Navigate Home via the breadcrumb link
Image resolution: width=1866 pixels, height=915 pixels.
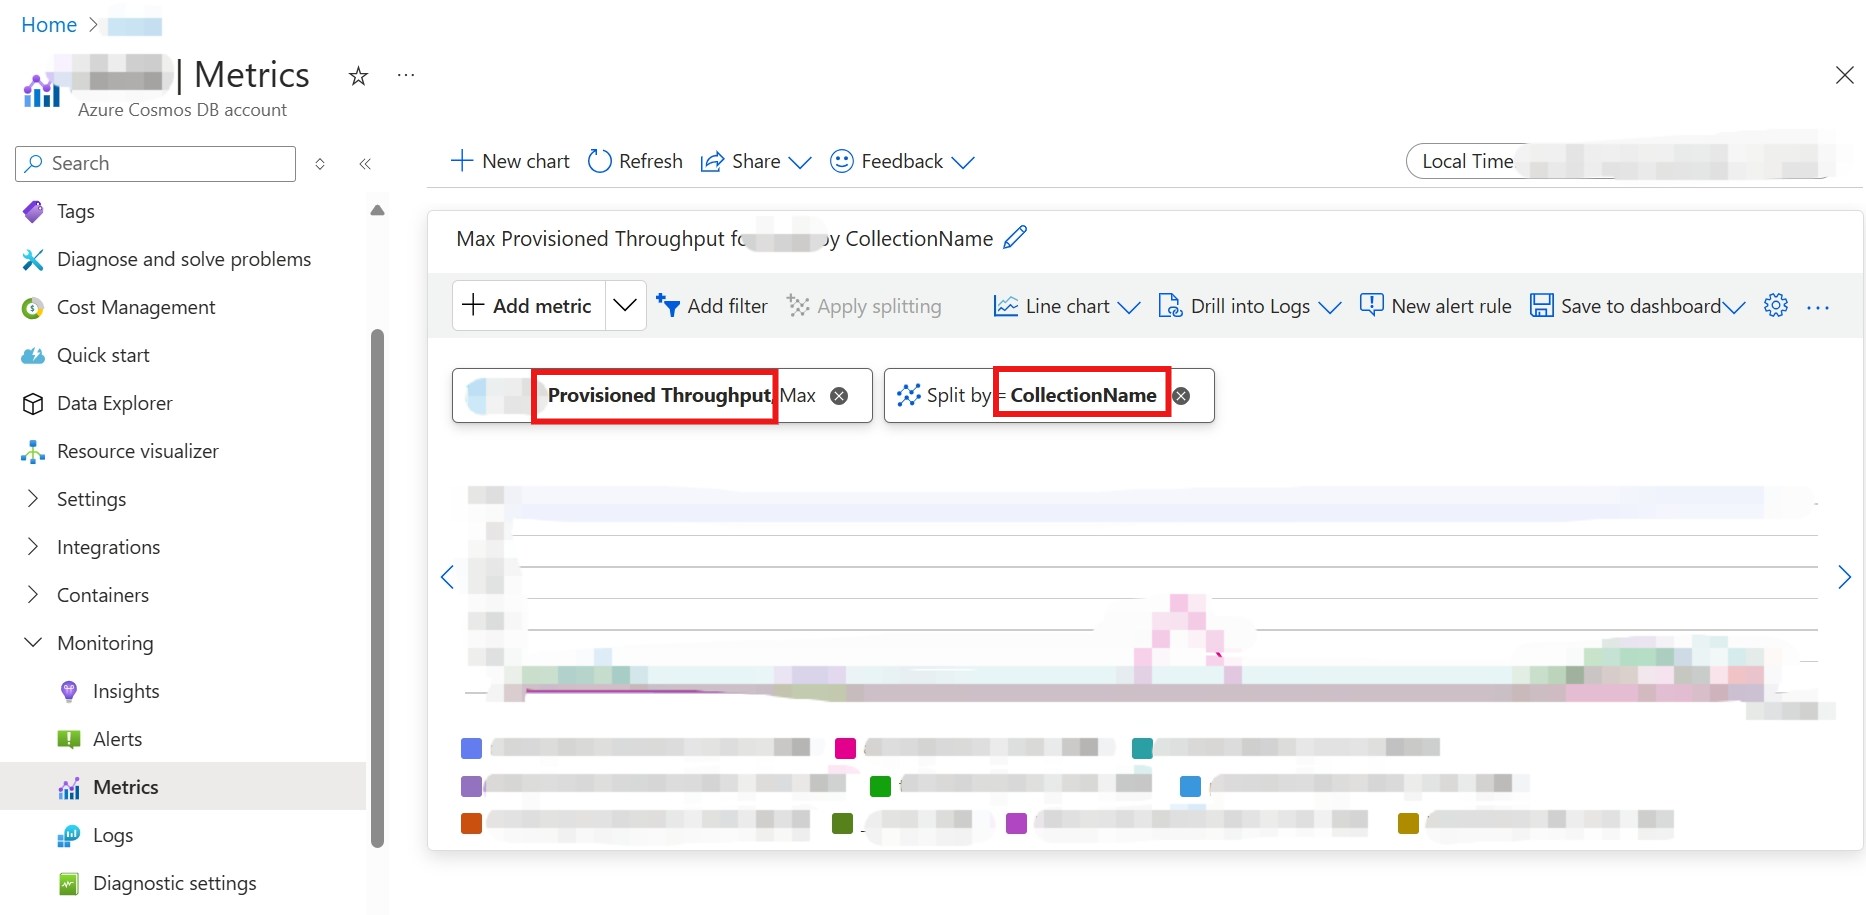48,24
